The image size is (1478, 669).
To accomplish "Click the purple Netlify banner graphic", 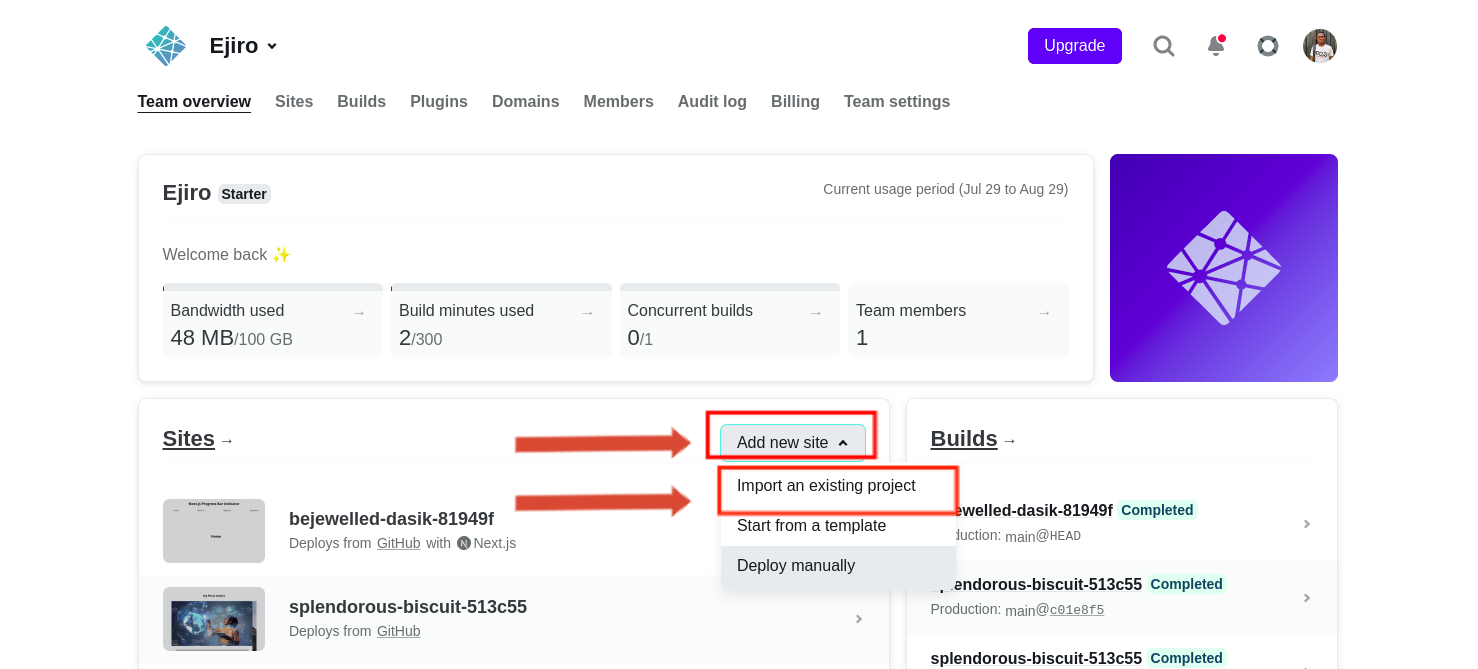I will click(1224, 268).
